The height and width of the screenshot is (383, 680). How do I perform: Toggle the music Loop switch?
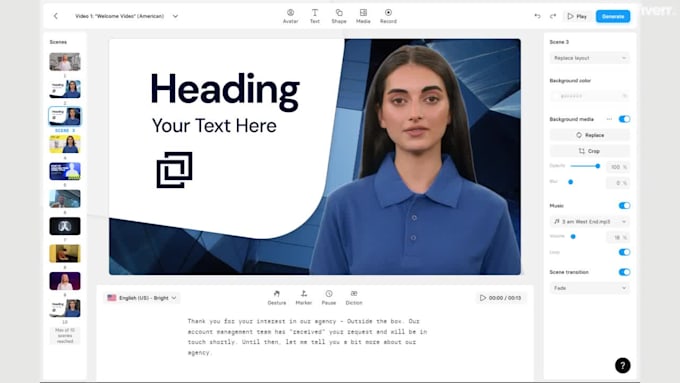click(x=624, y=252)
